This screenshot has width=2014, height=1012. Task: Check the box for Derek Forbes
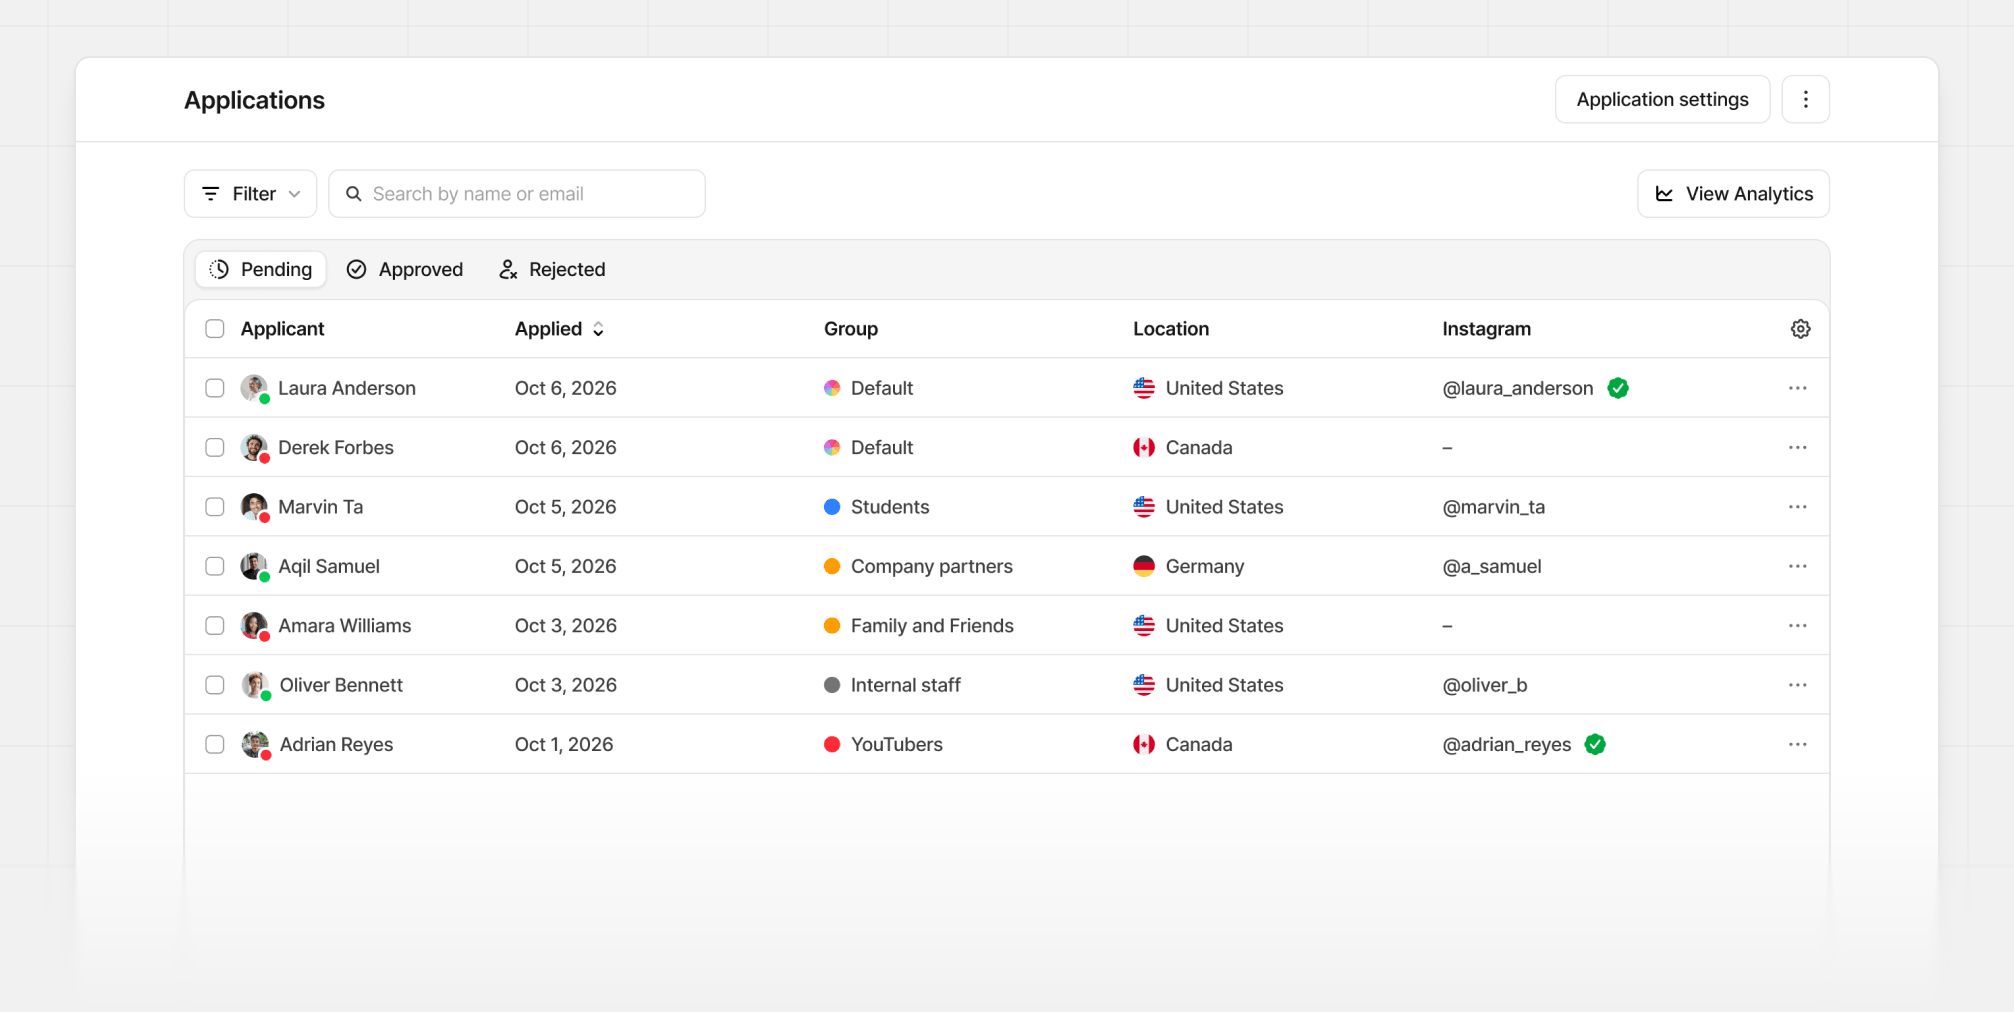(x=215, y=447)
